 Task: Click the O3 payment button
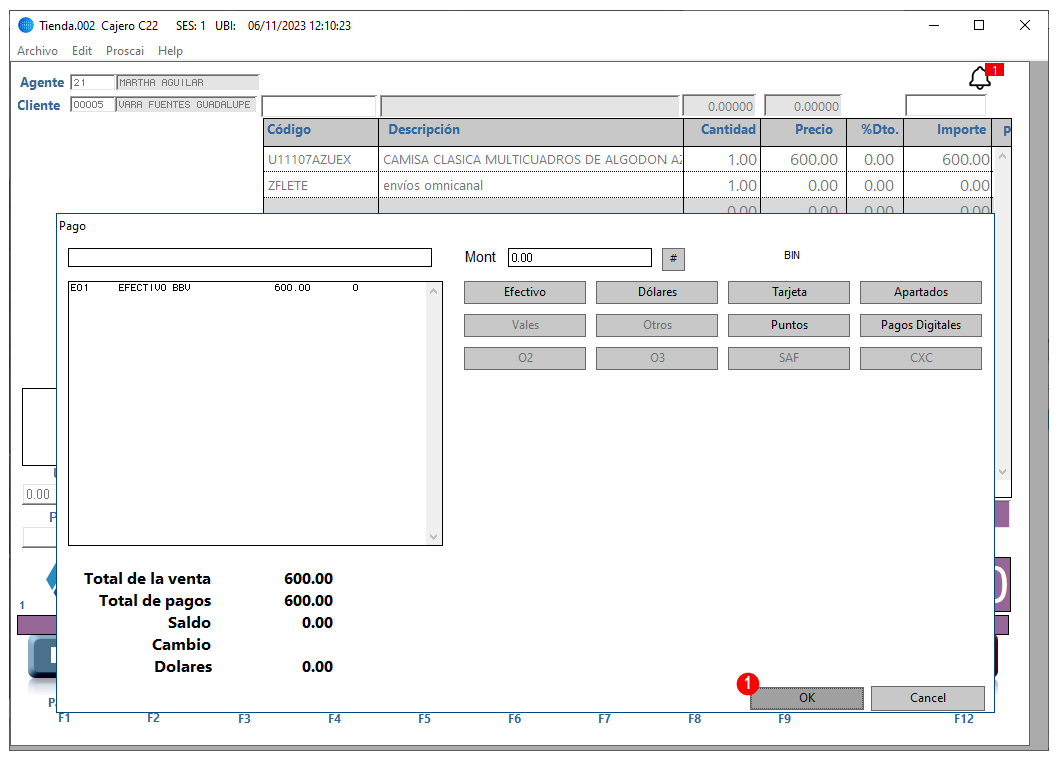coord(657,358)
